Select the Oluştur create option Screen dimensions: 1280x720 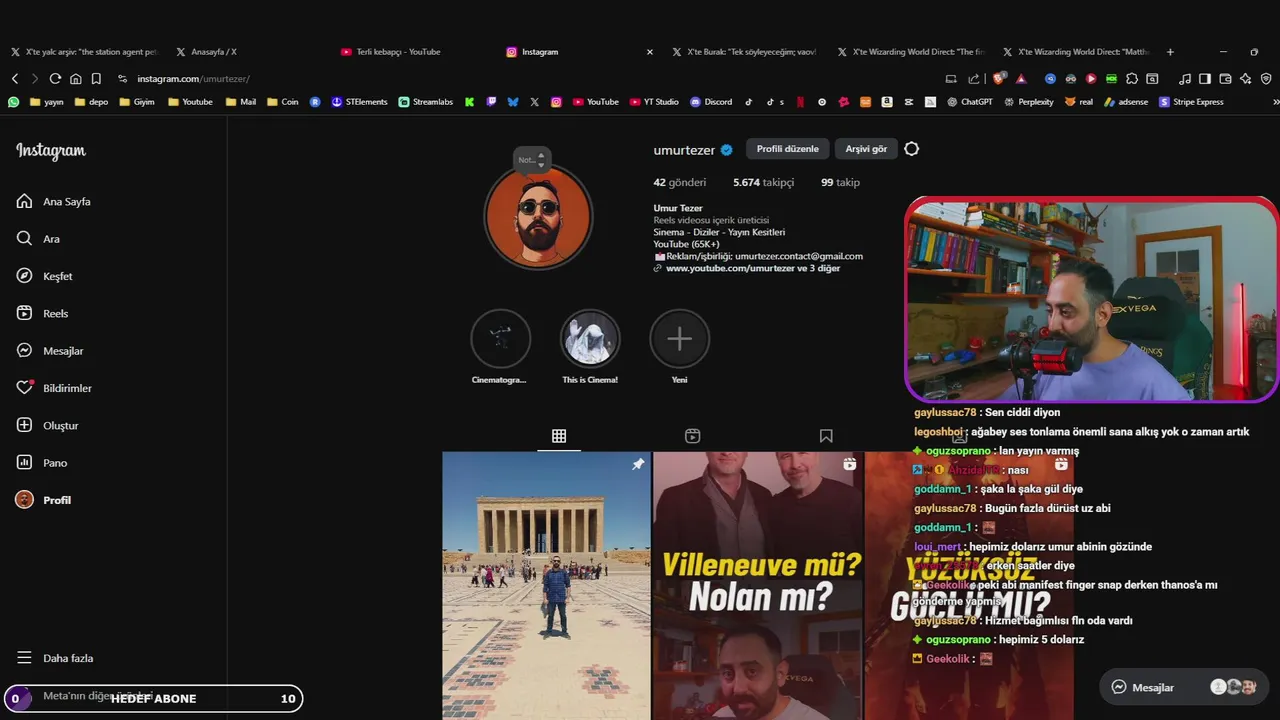click(x=48, y=425)
